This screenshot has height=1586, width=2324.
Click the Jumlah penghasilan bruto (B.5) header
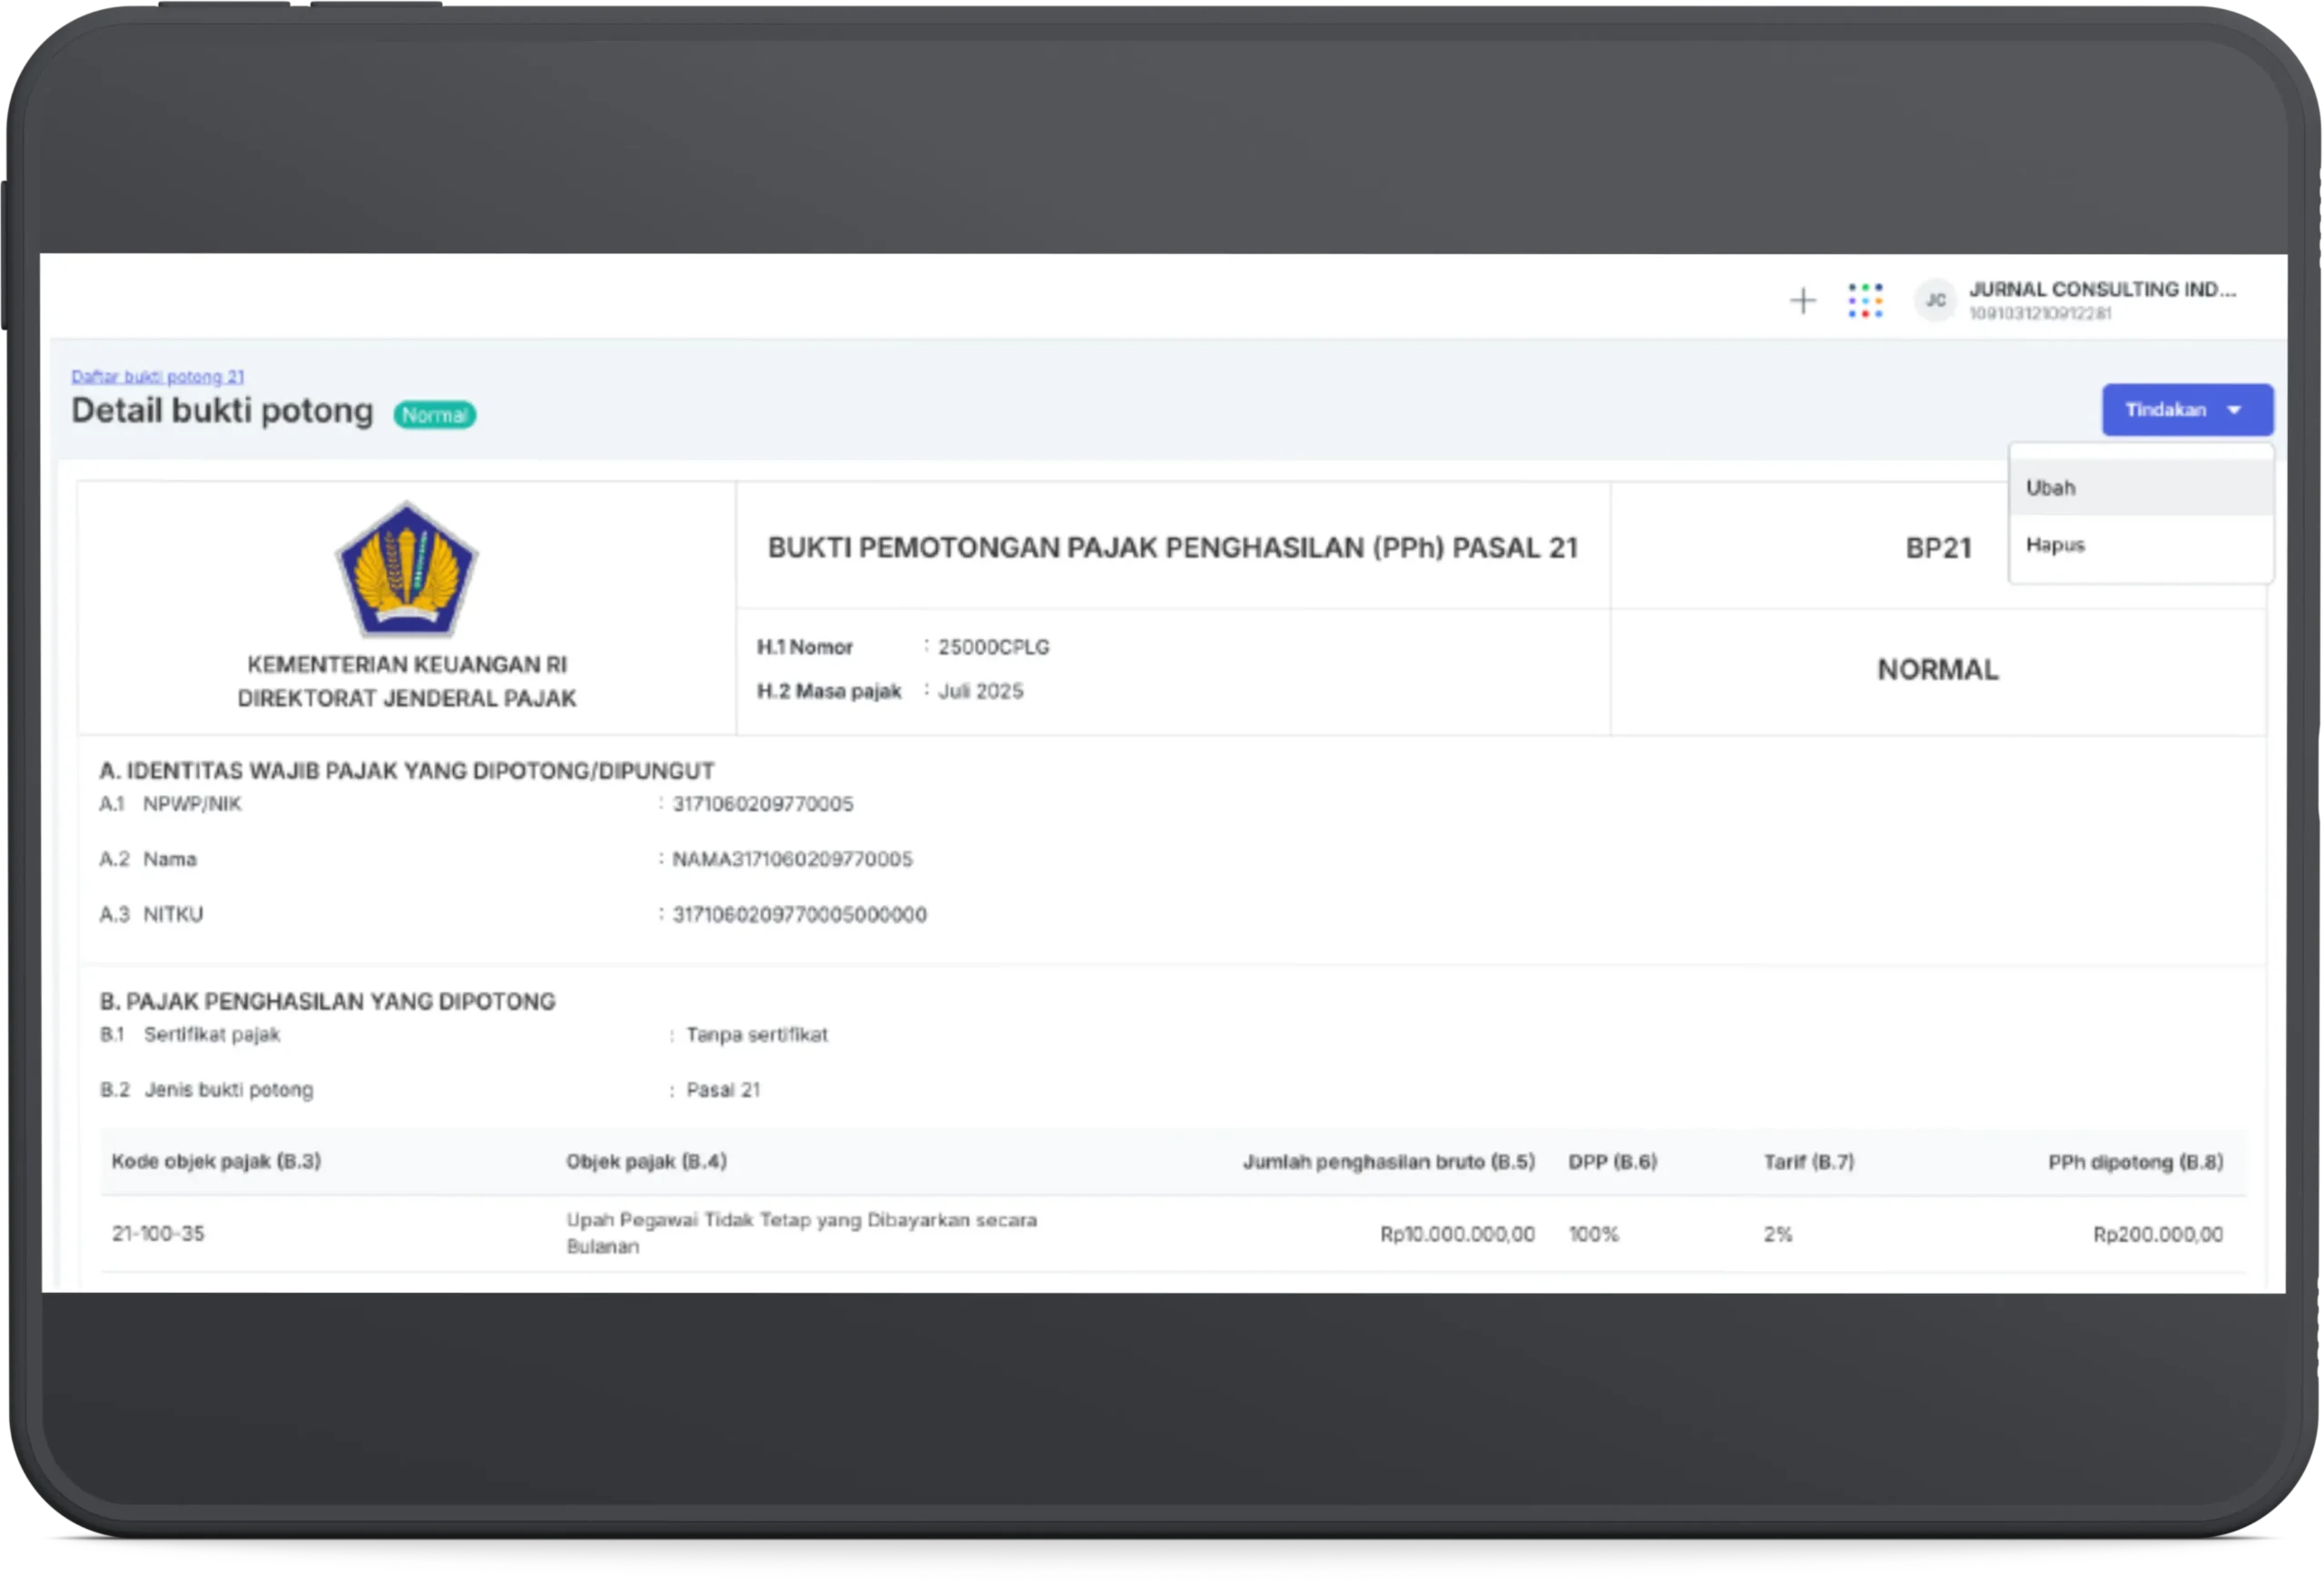pos(1388,1162)
